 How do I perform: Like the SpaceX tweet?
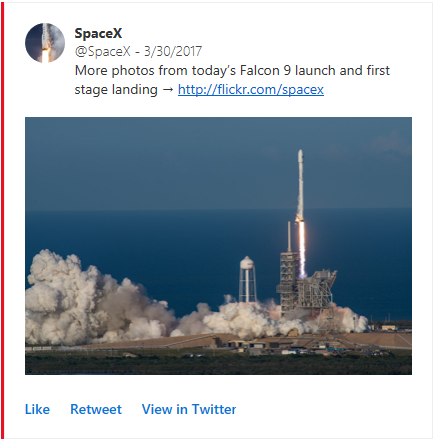click(x=37, y=409)
